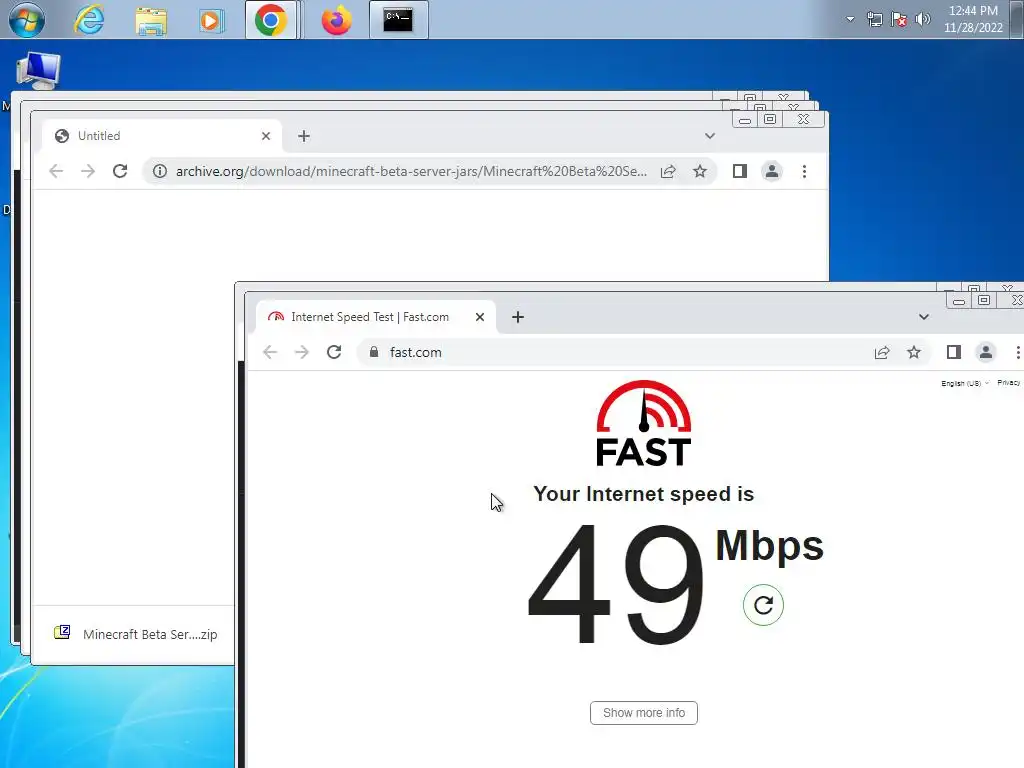Launch Internet Explorer from the taskbar
Image resolution: width=1024 pixels, height=768 pixels.
pyautogui.click(x=89, y=20)
